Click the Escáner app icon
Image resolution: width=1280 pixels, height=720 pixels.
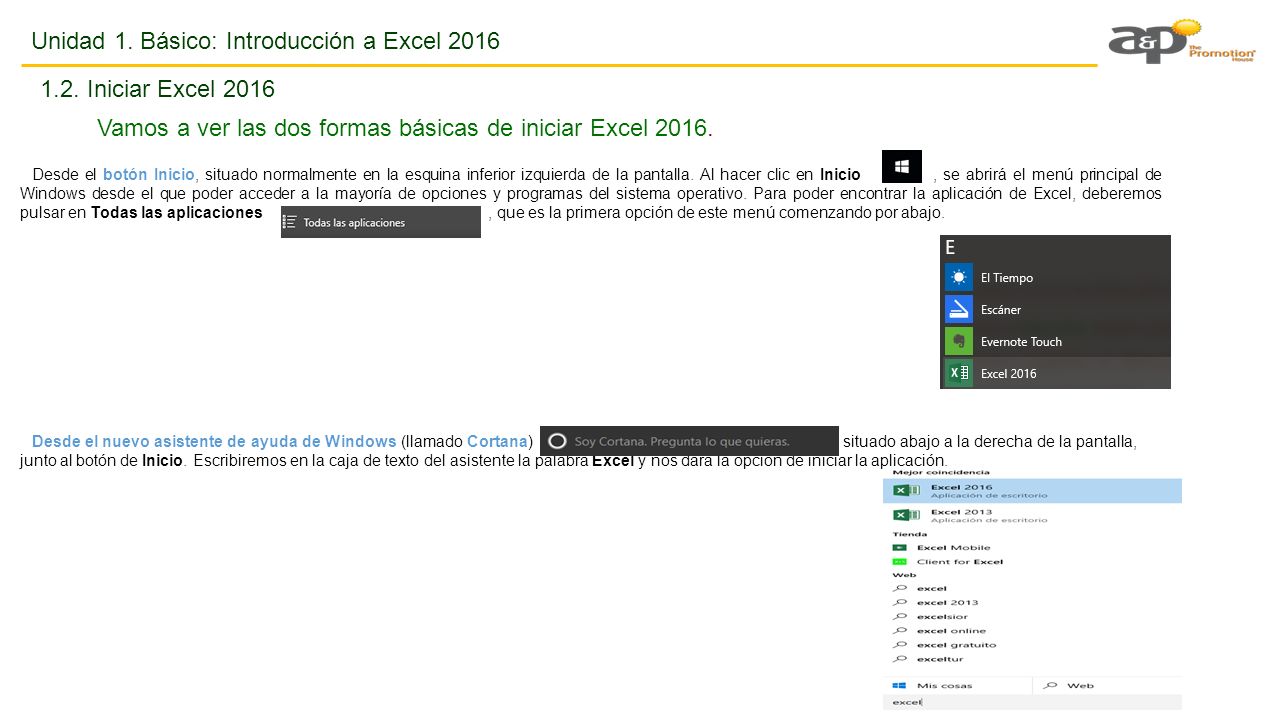tap(959, 309)
